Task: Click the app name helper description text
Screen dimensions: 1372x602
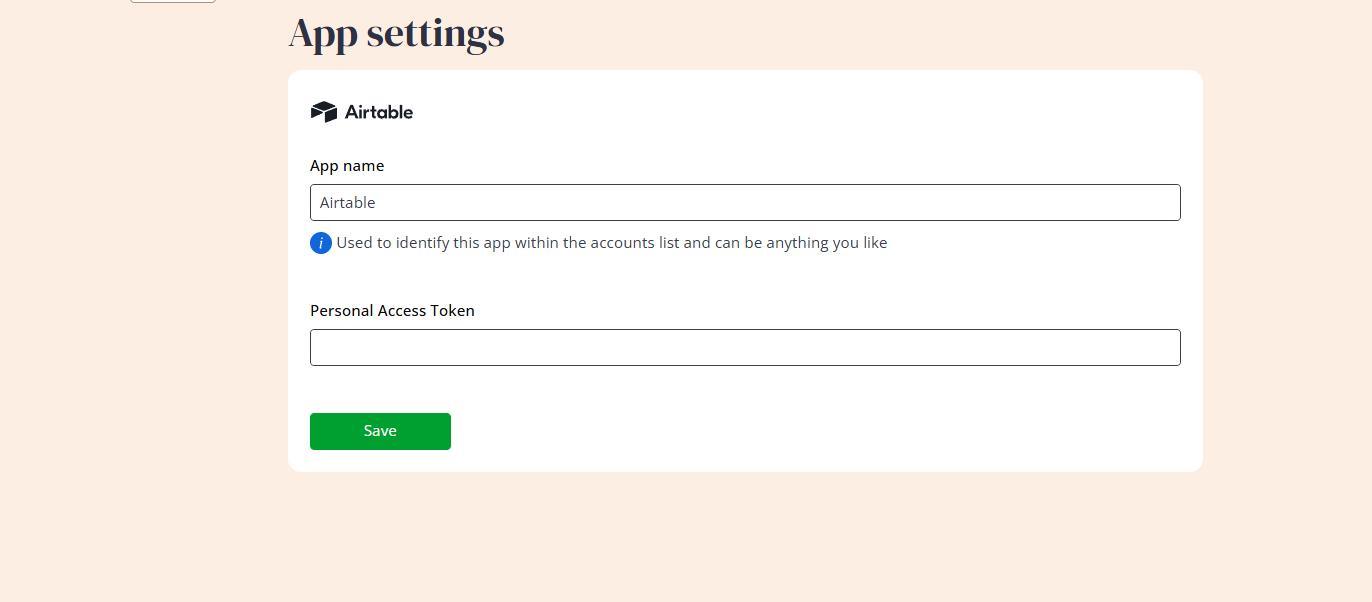Action: coord(611,243)
